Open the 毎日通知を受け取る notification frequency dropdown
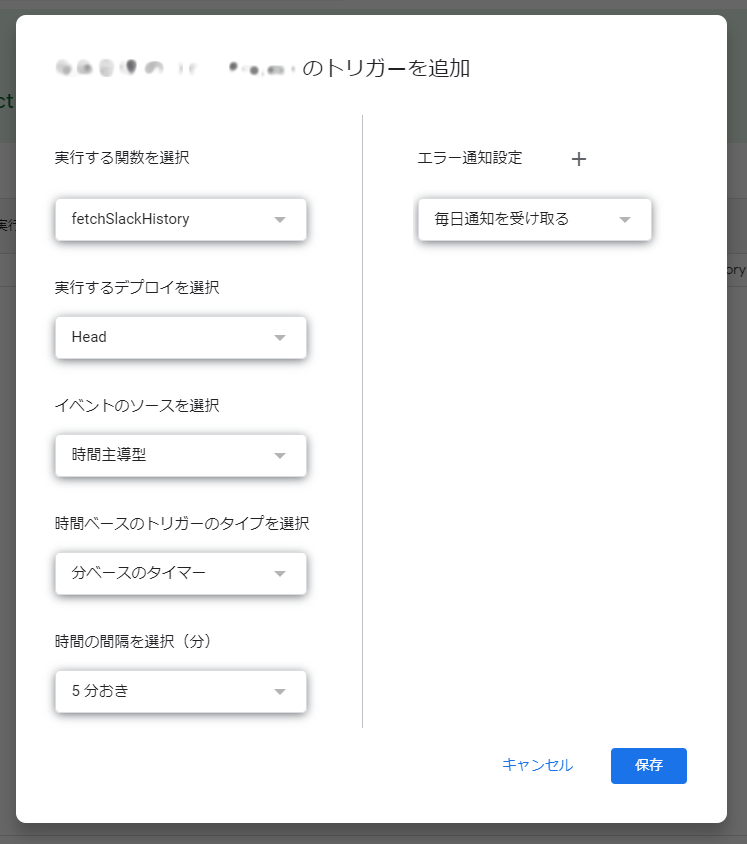This screenshot has height=844, width=747. pyautogui.click(x=520, y=219)
